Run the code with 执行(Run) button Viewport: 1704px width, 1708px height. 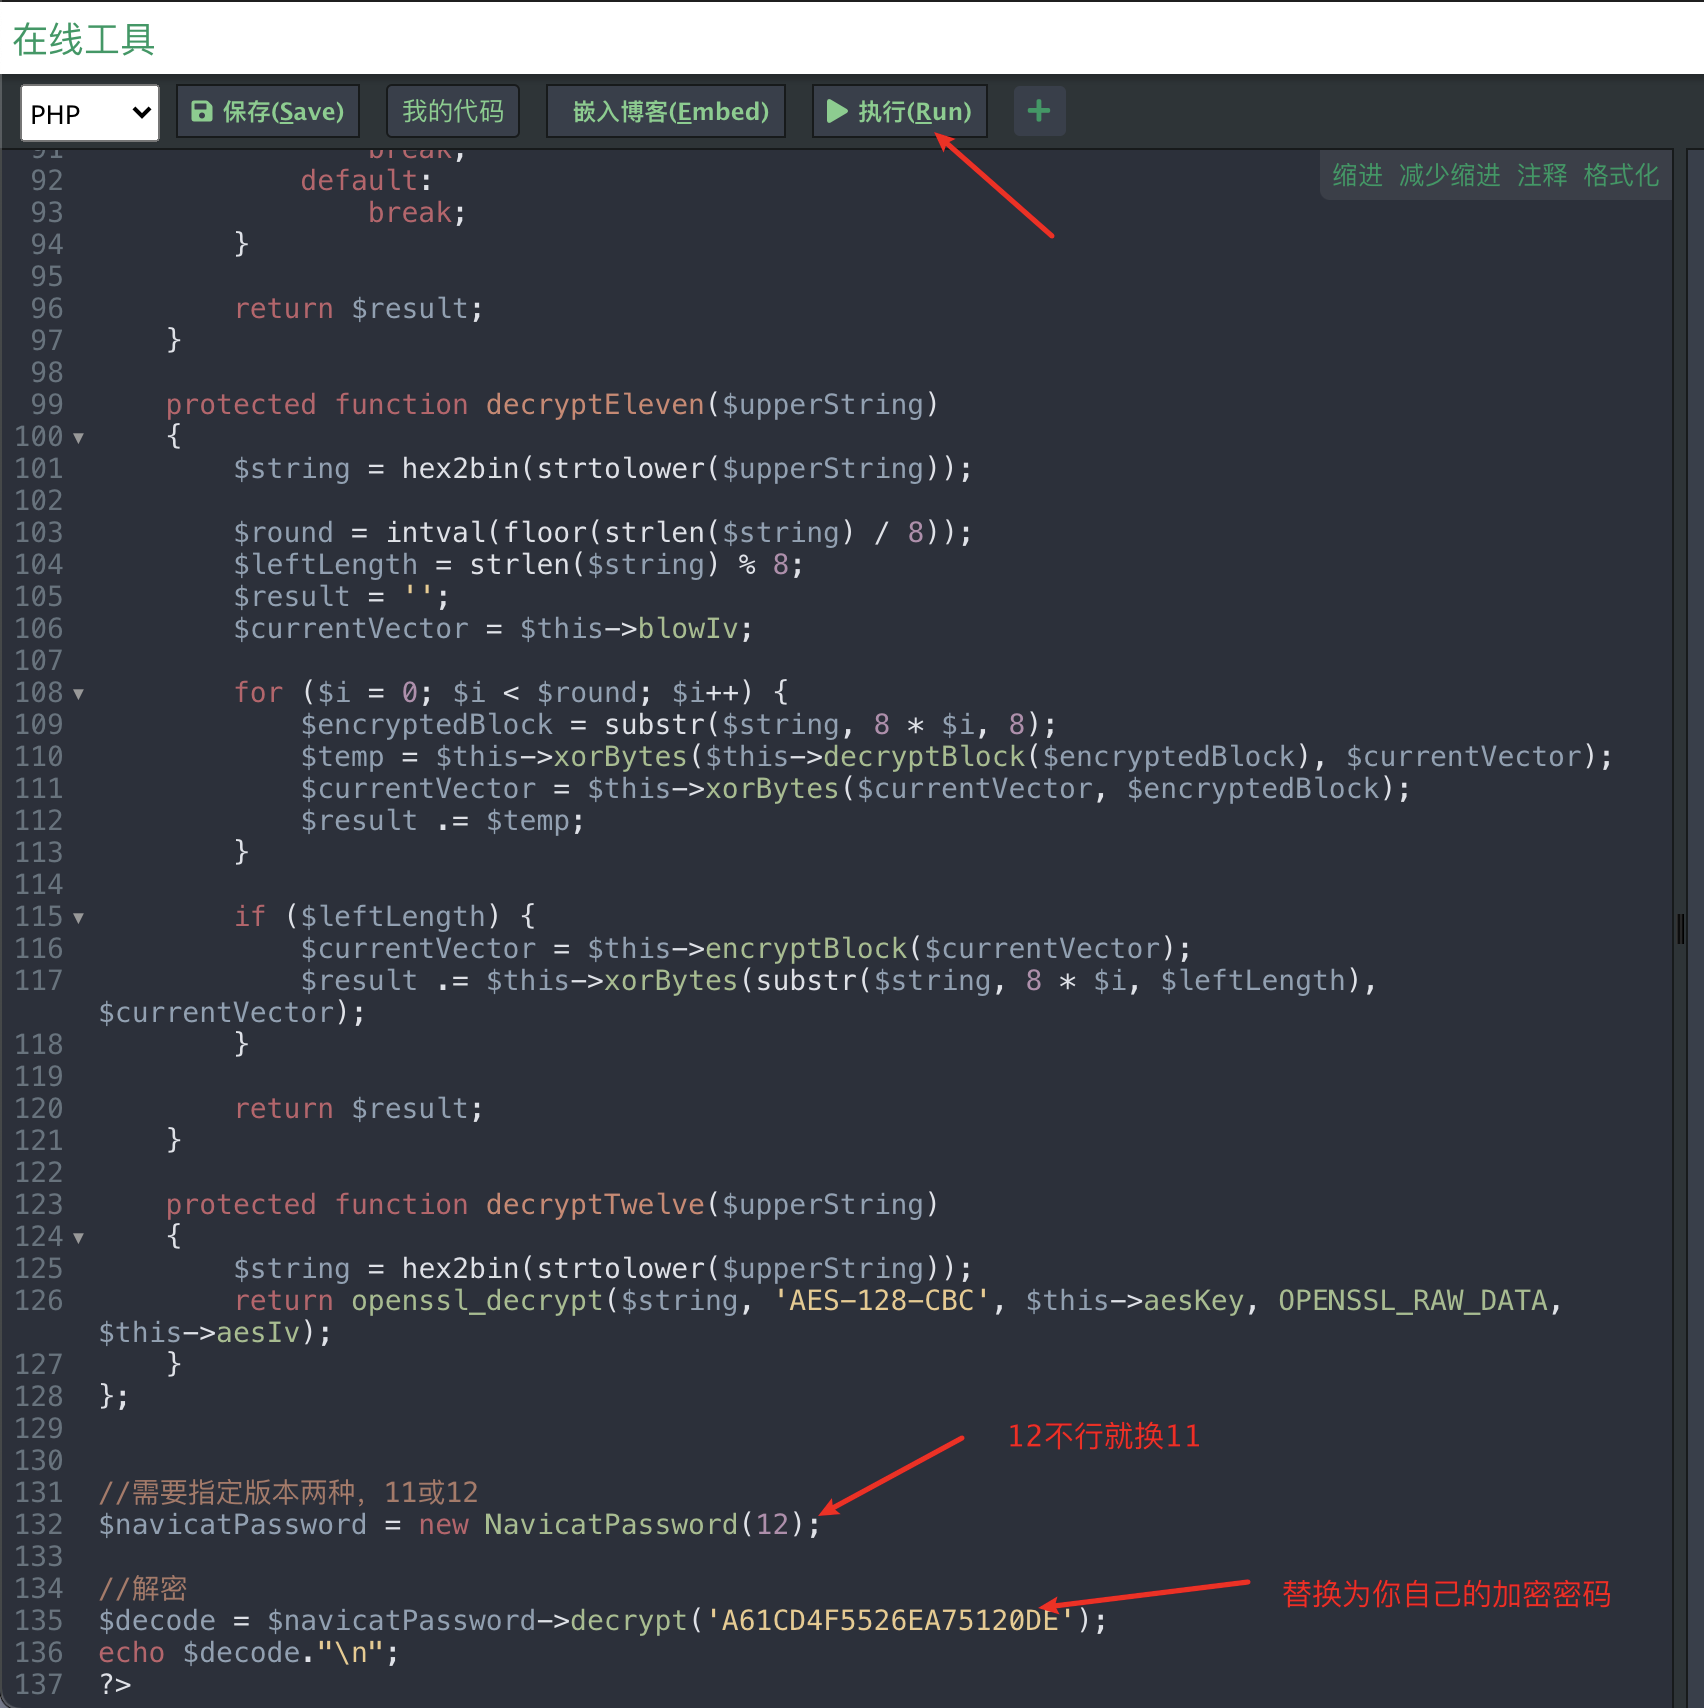(899, 111)
